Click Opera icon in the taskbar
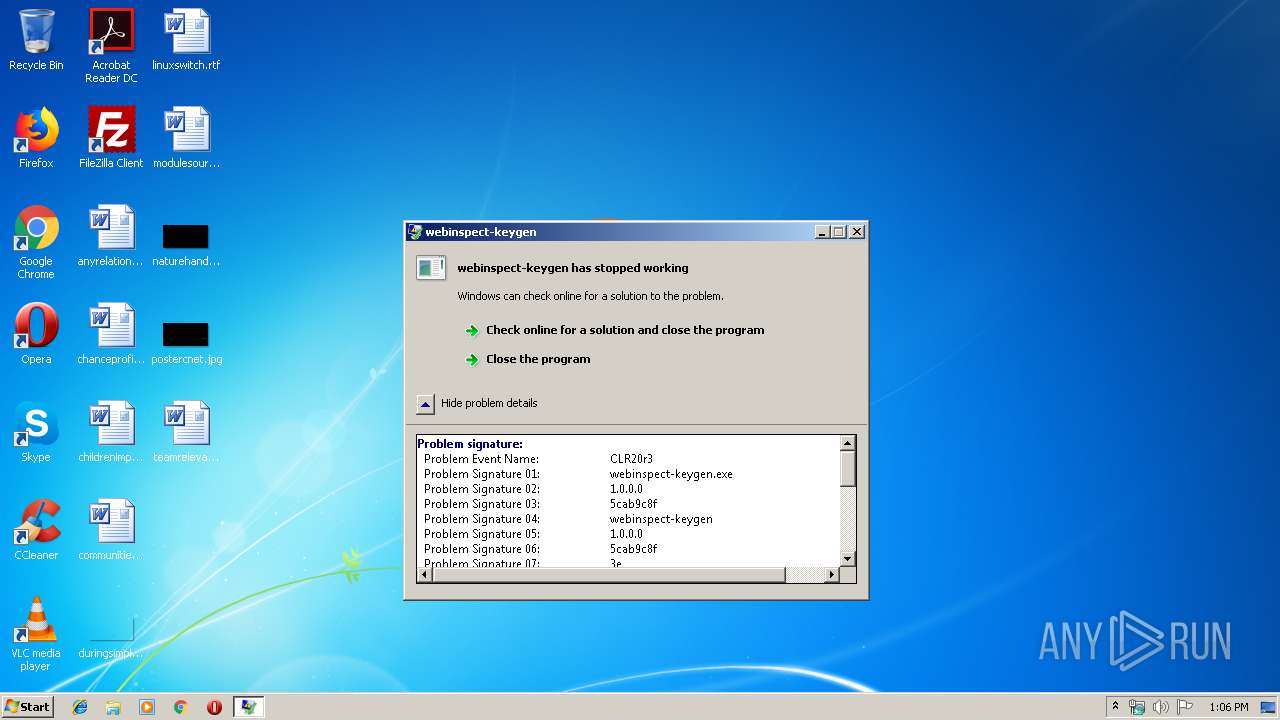The width and height of the screenshot is (1280, 720). 214,707
